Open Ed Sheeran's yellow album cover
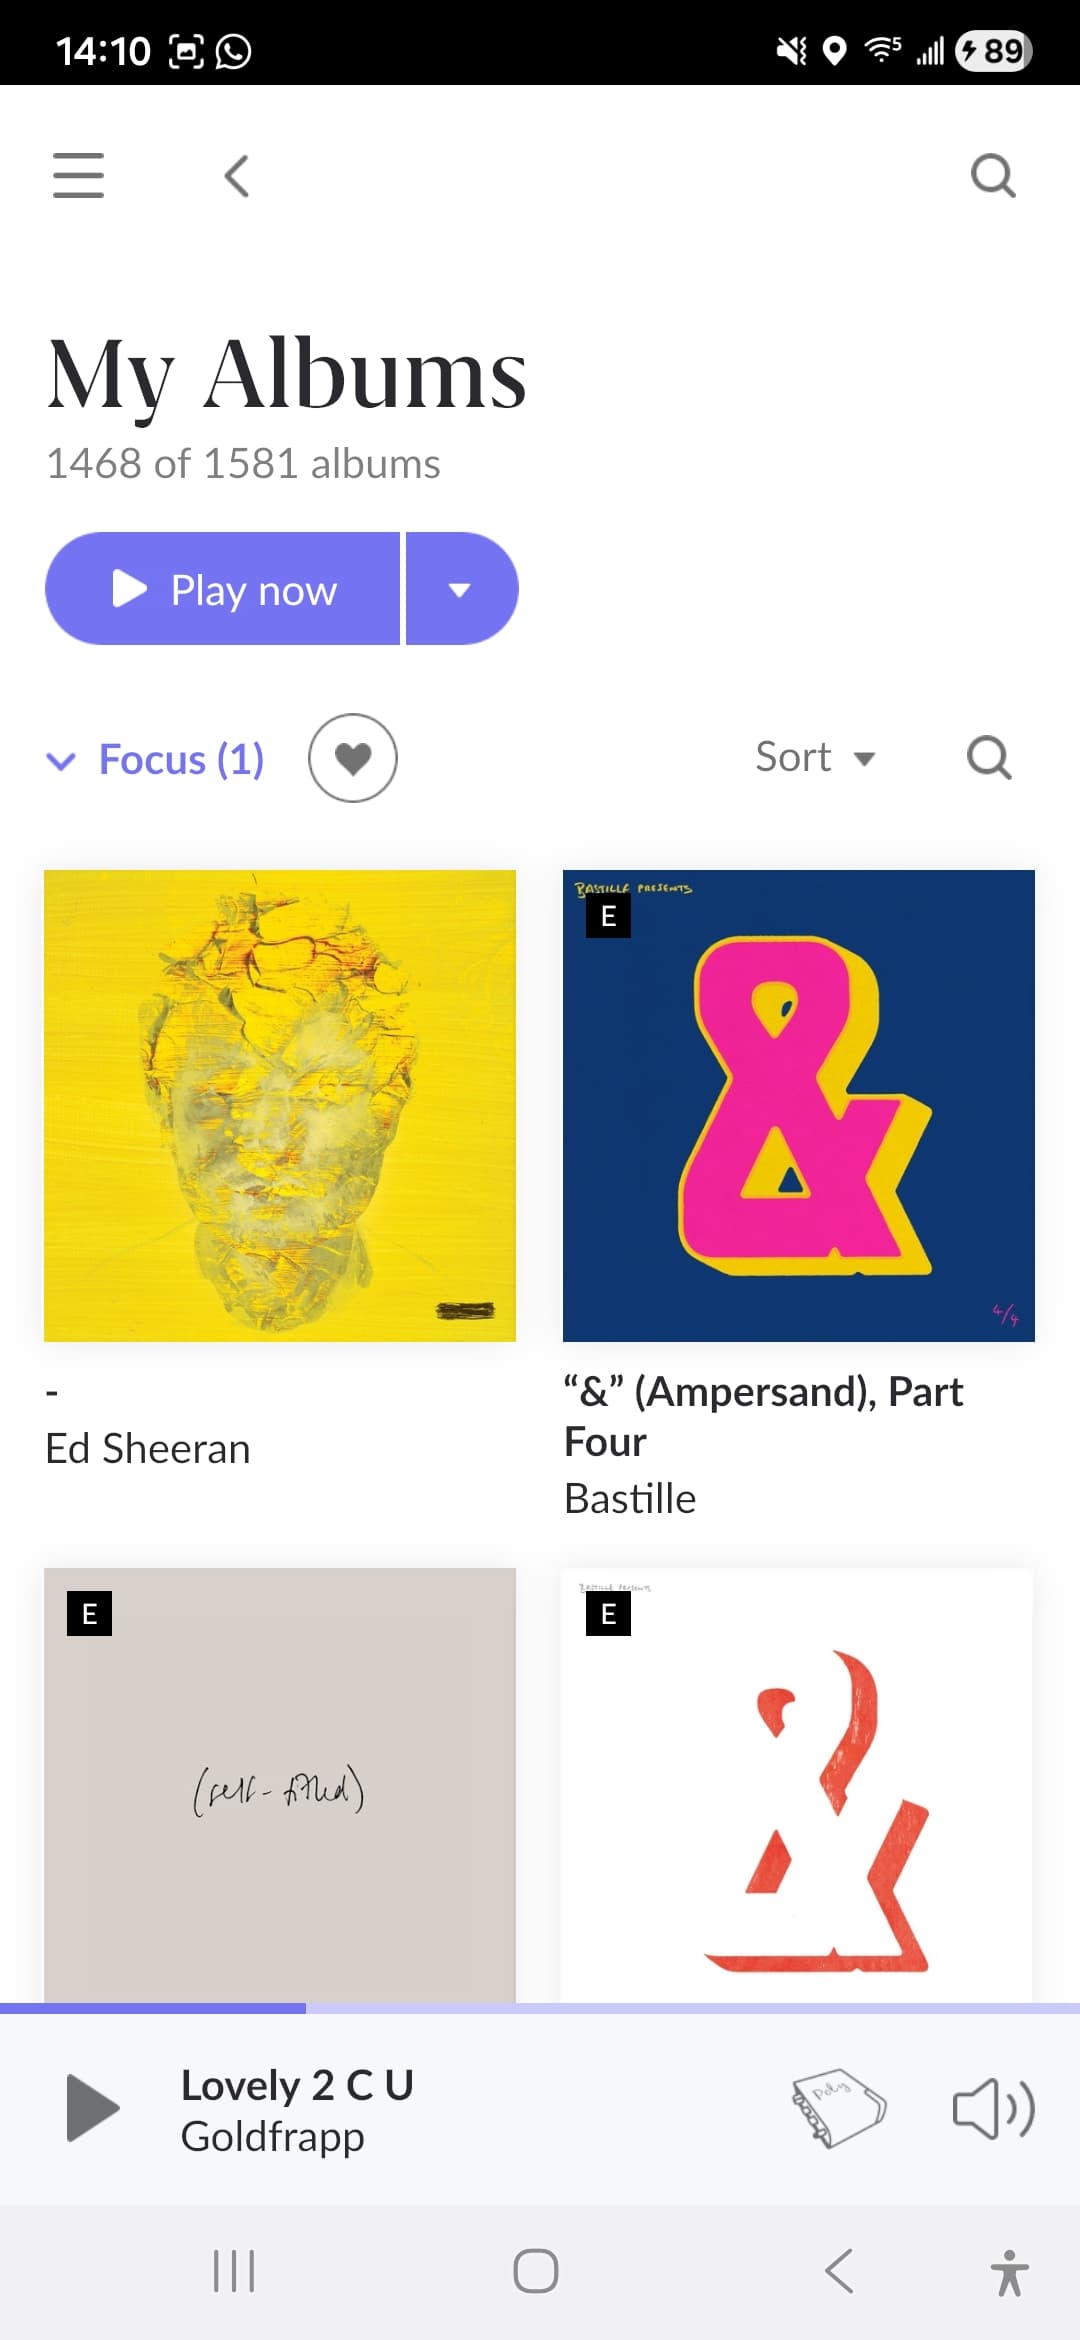 pos(280,1105)
